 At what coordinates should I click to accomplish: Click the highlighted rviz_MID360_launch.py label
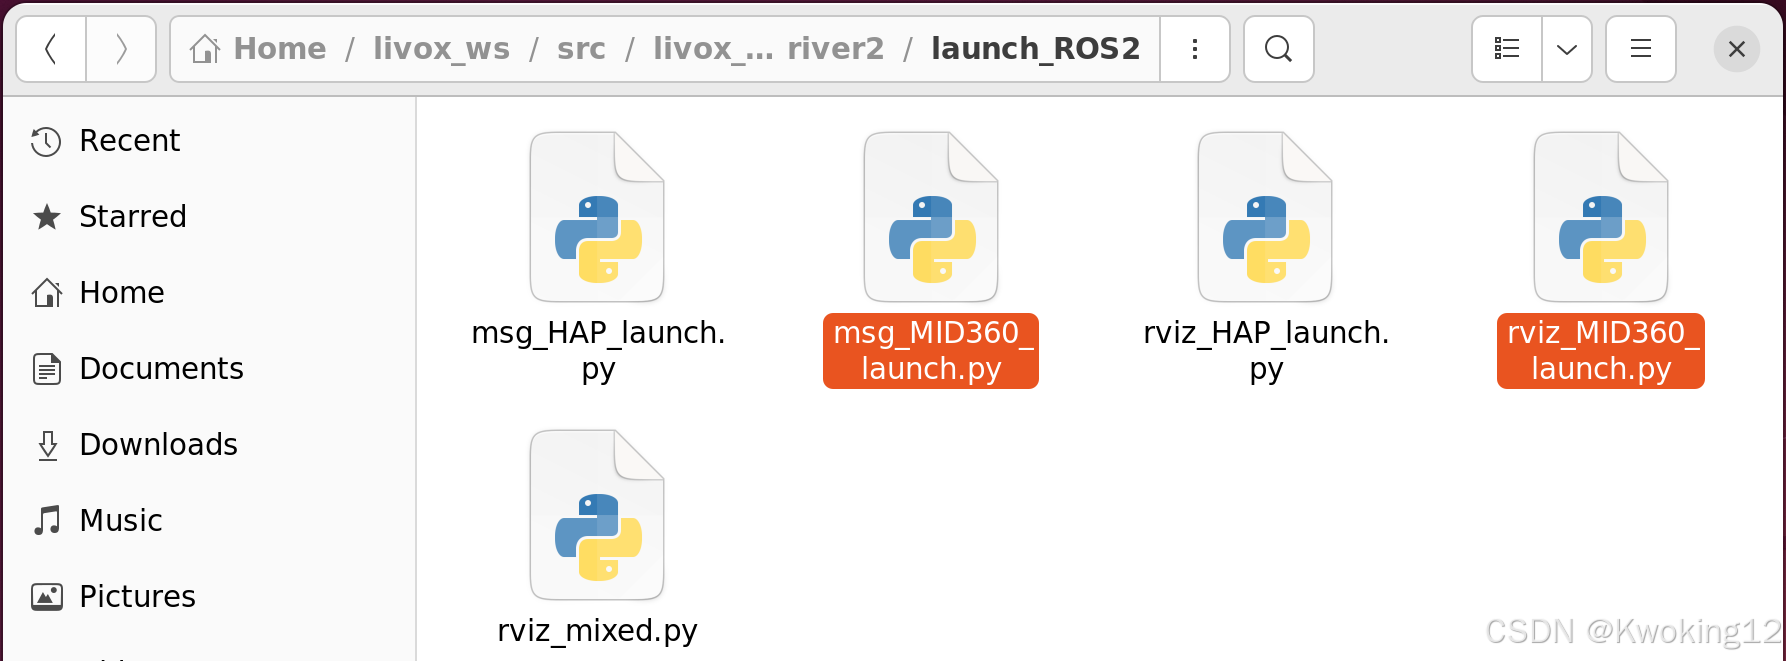(x=1601, y=351)
